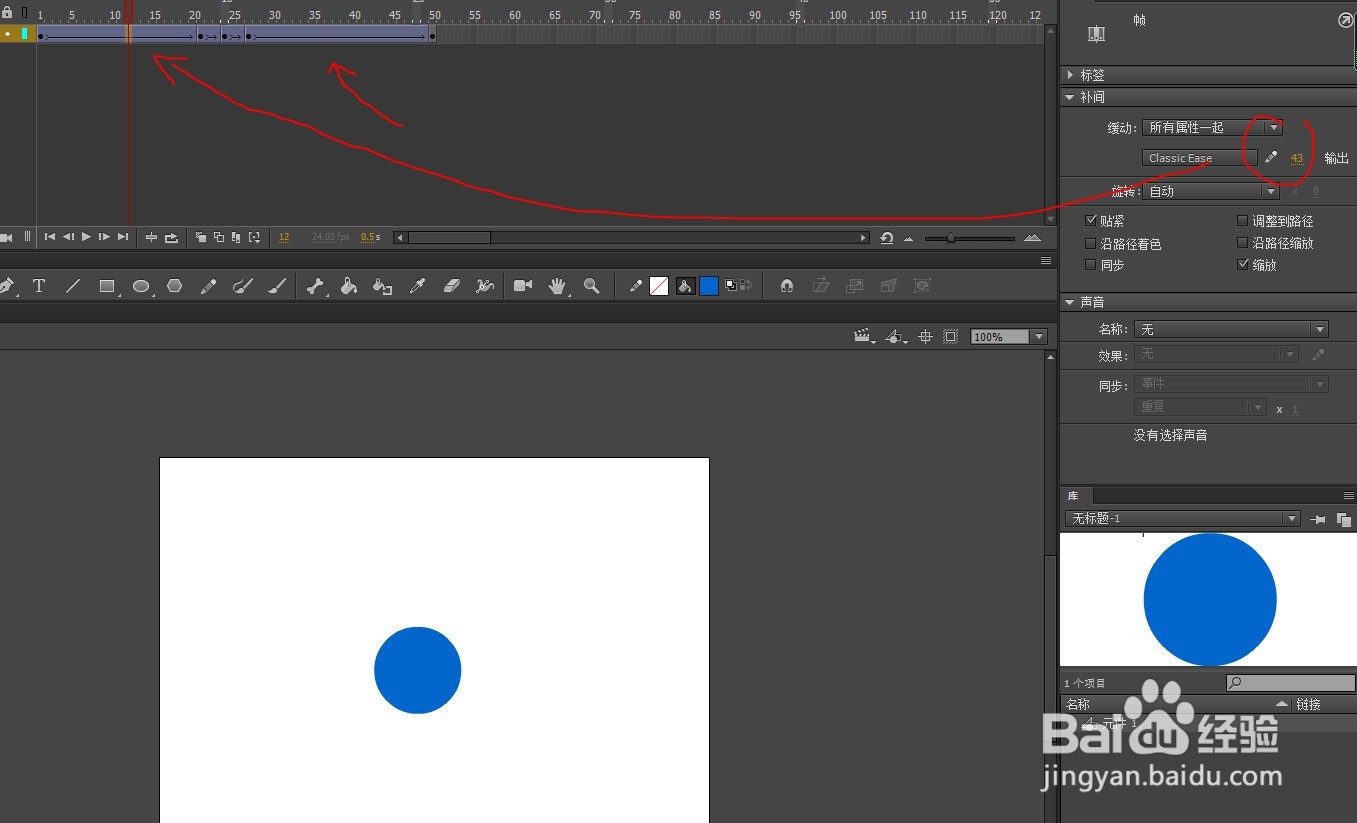Click the Edit easing pencil icon
Viewport: 1357px width, 823px height.
1271,157
